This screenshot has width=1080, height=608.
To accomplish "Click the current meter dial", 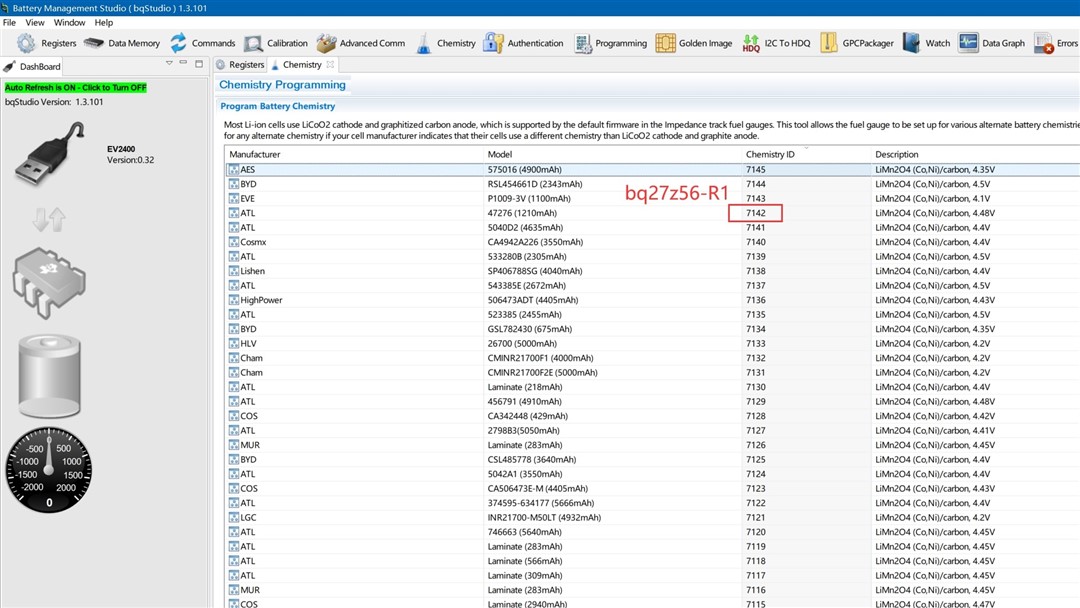I will point(49,470).
